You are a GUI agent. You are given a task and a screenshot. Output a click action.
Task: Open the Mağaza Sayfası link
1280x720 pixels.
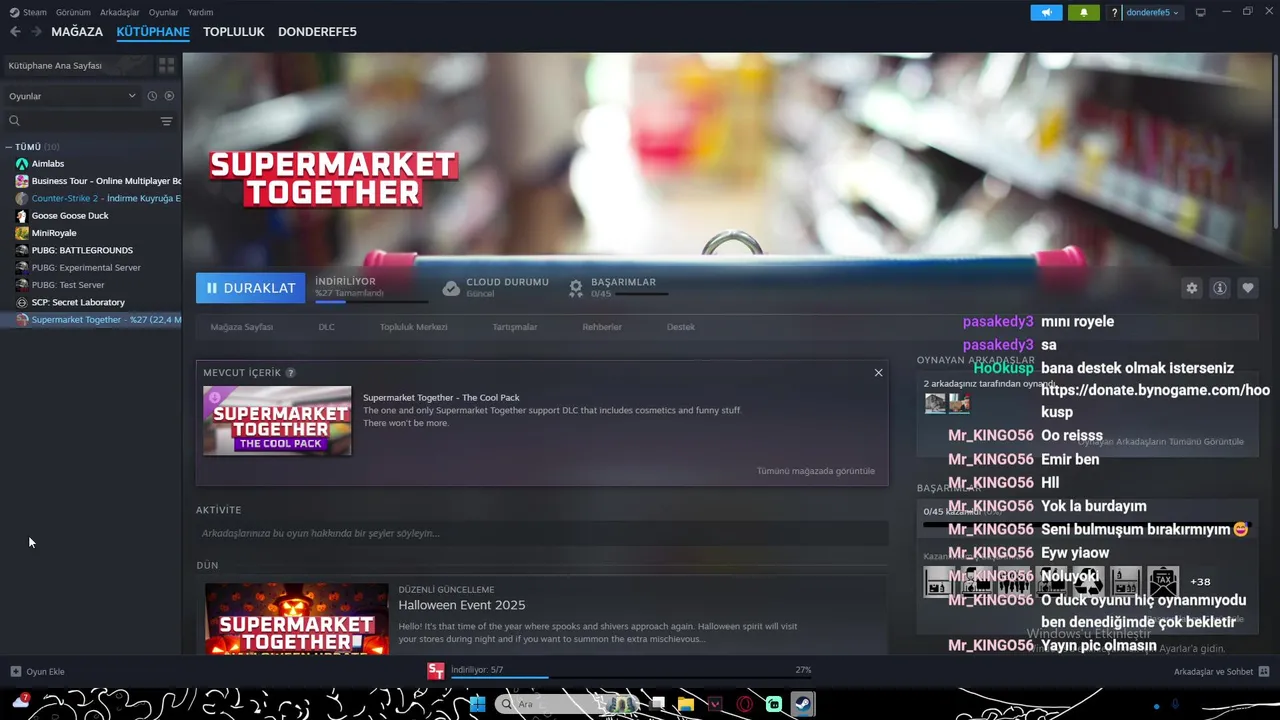242,327
